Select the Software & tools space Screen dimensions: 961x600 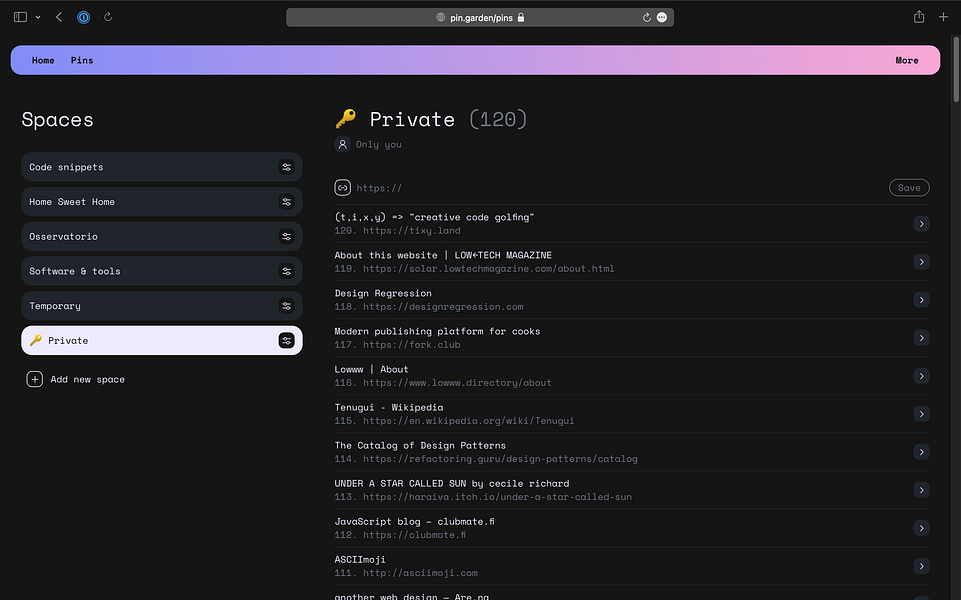point(162,271)
